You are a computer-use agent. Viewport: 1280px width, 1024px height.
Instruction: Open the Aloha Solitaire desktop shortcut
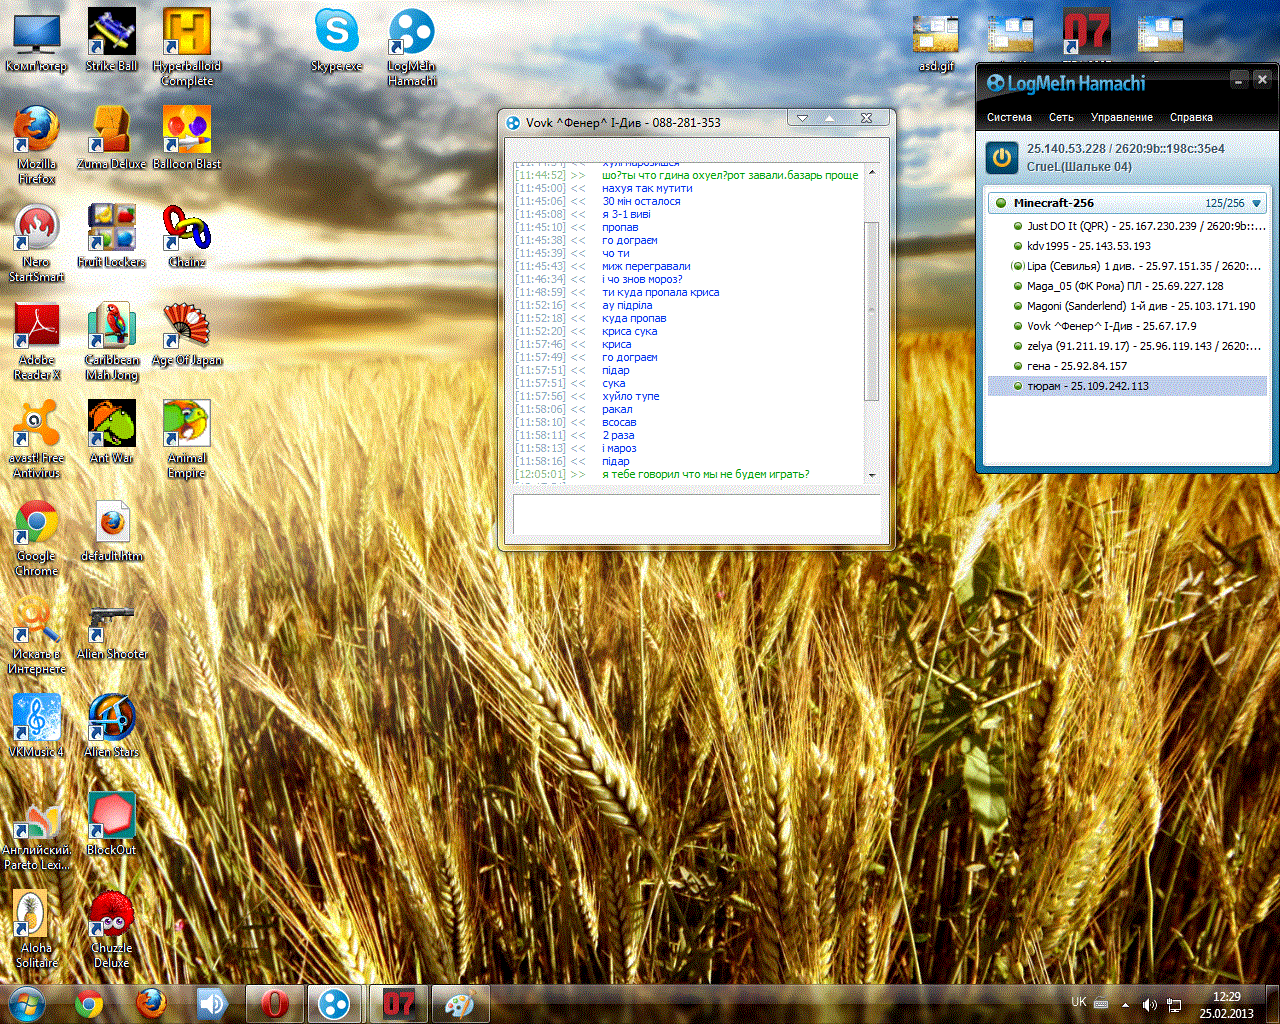point(37,930)
